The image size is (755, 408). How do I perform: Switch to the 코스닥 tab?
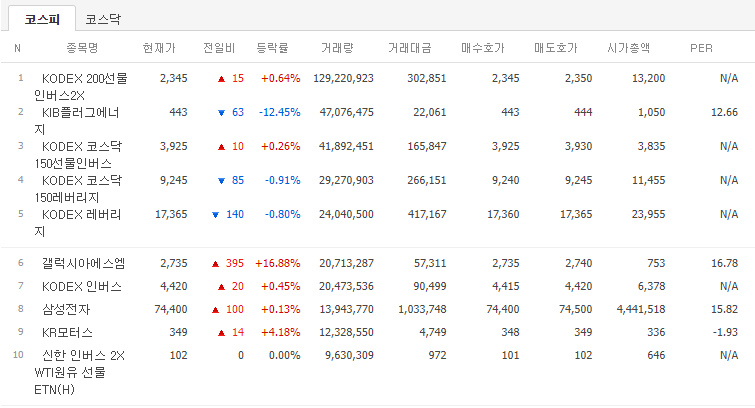click(x=103, y=19)
